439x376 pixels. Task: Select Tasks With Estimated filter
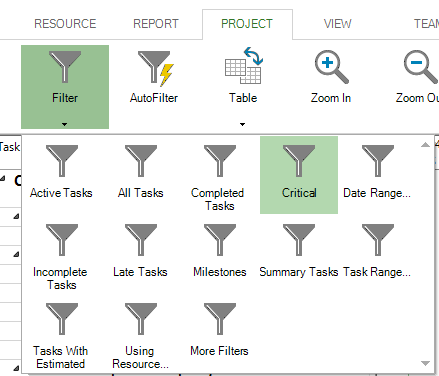coord(61,333)
